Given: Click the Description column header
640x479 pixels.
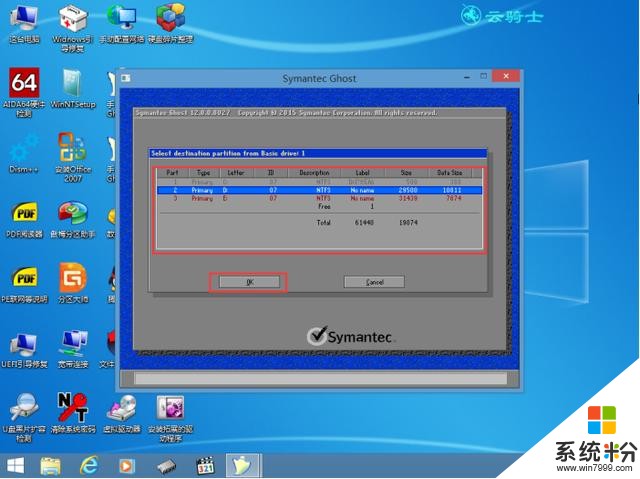Looking at the screenshot, I should click(314, 173).
